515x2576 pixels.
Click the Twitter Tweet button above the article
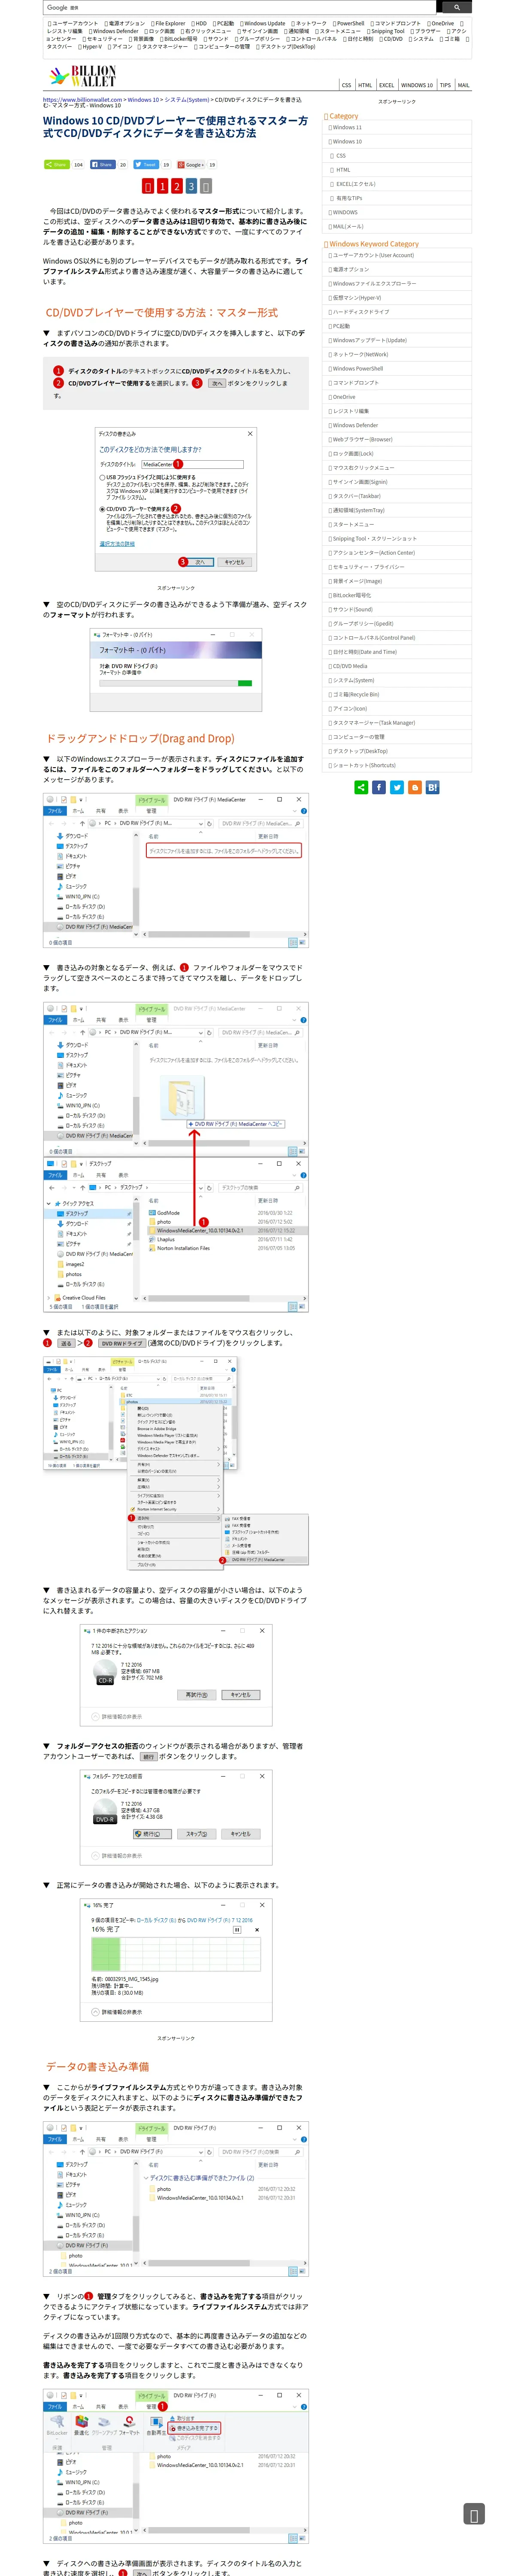[x=146, y=164]
